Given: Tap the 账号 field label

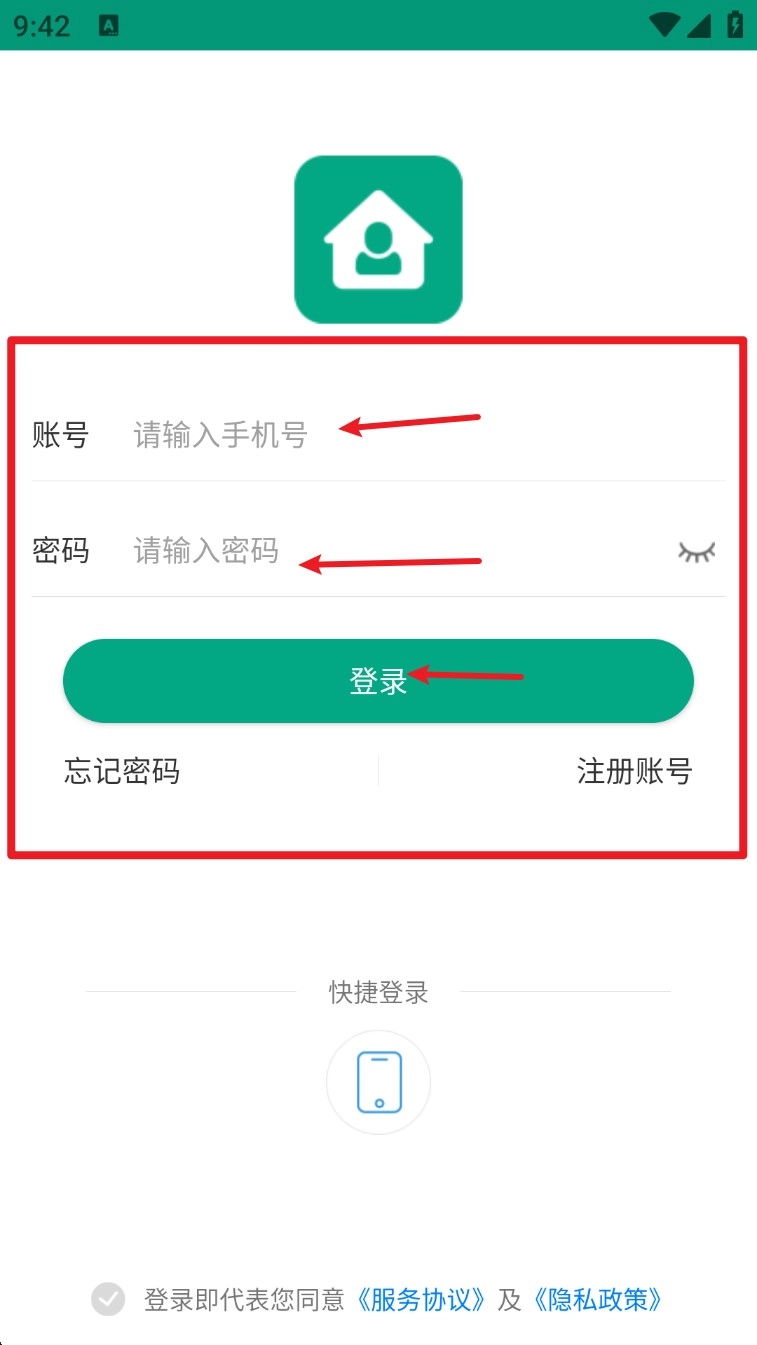Looking at the screenshot, I should pos(61,435).
